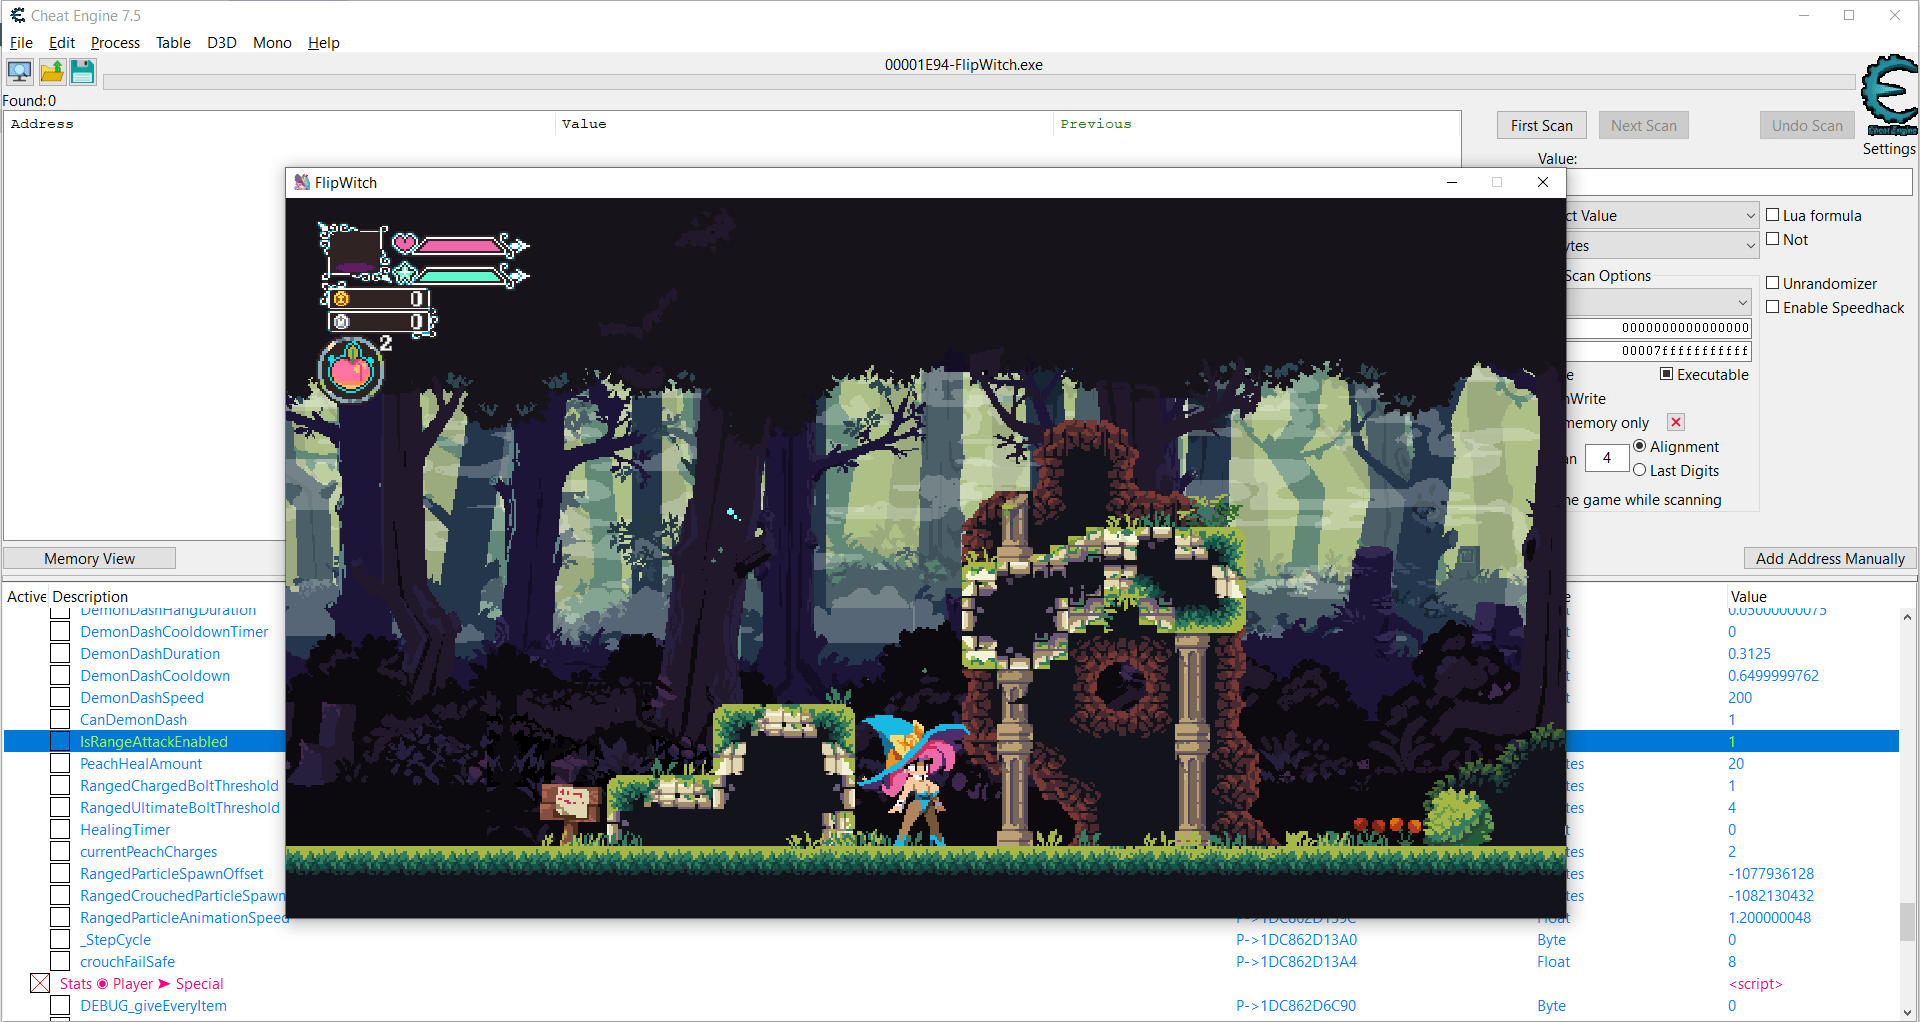Click the peach item icon in game
The height and width of the screenshot is (1022, 1920).
click(x=351, y=371)
